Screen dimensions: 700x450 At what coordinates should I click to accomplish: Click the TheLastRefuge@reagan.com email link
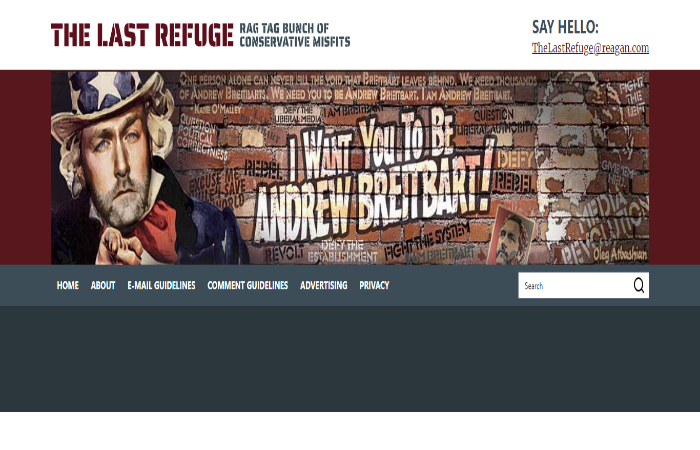point(590,48)
